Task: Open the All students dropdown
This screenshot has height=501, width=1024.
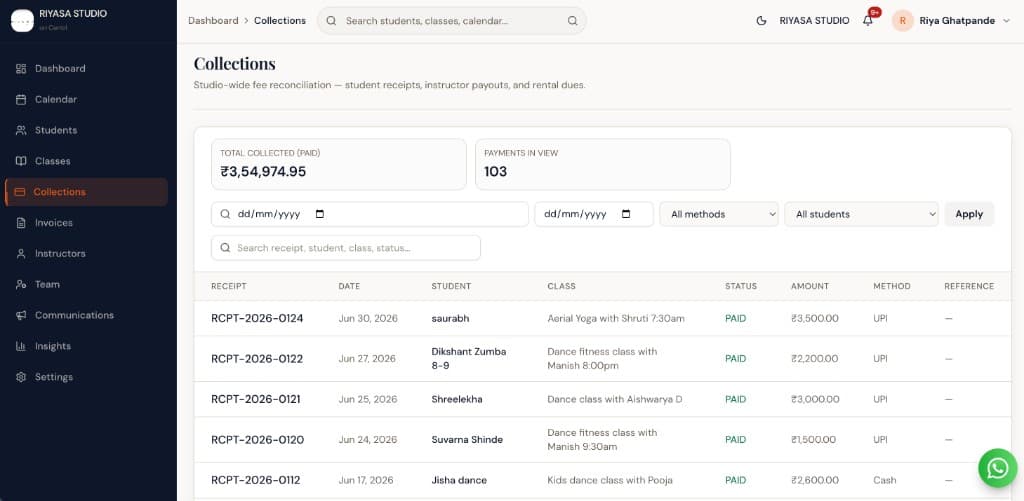Action: pos(861,214)
